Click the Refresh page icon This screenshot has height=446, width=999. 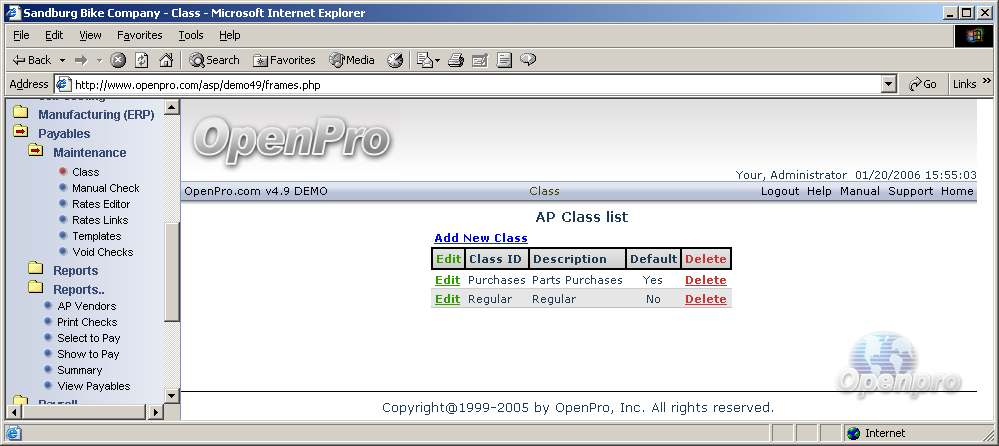click(x=142, y=60)
